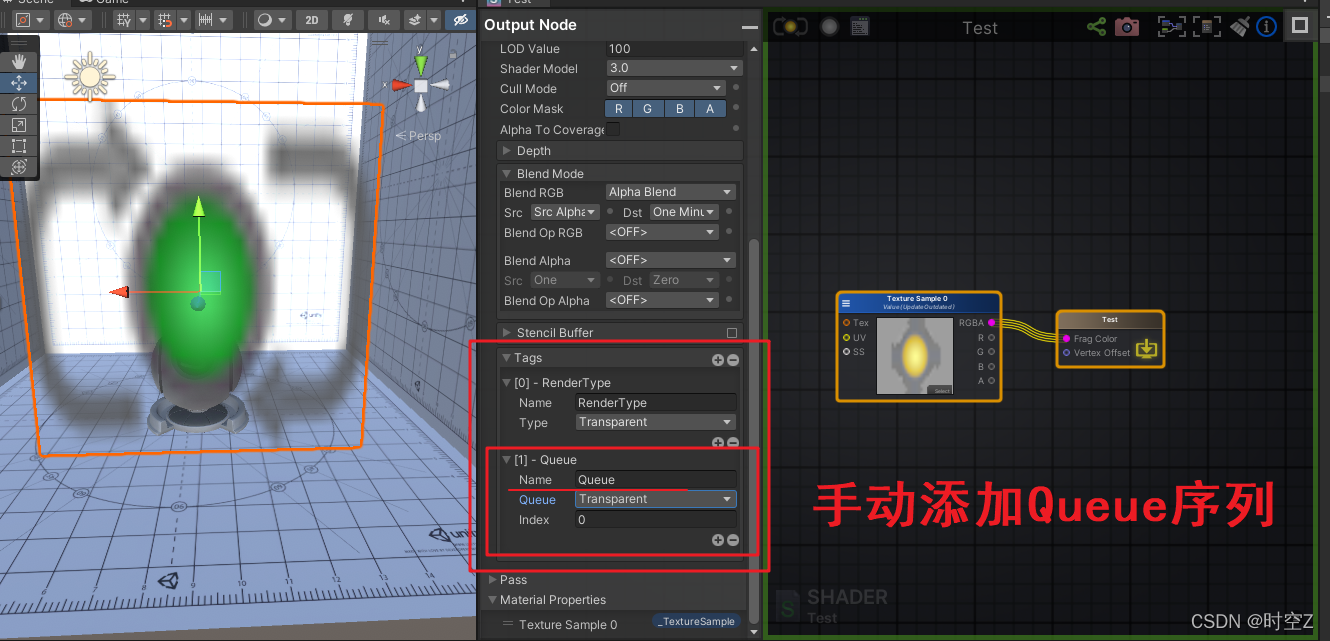1330x641 pixels.
Task: Take node graph screenshot camera icon
Action: click(1128, 27)
